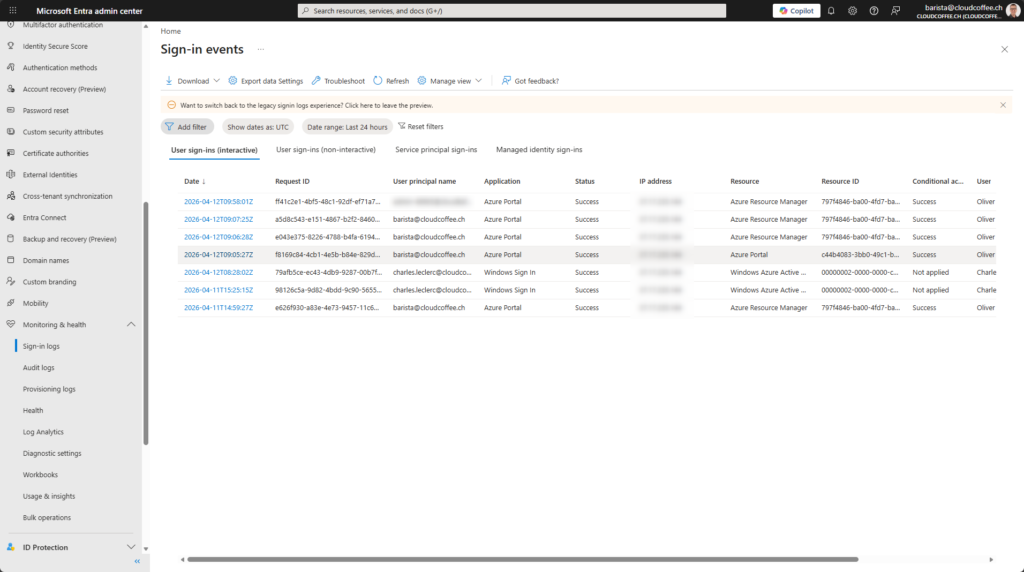The height and width of the screenshot is (572, 1024).
Task: Click the Password reset sidebar icon
Action: (x=10, y=110)
